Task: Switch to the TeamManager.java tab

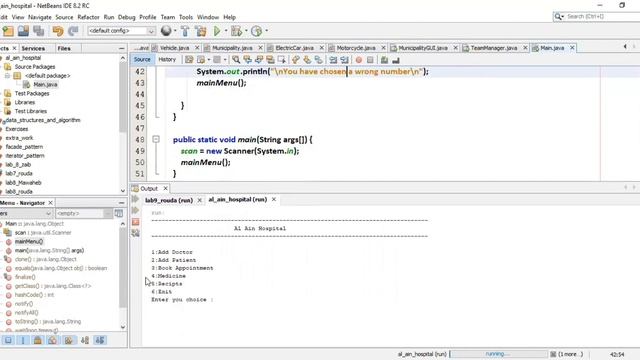Action: click(493, 48)
